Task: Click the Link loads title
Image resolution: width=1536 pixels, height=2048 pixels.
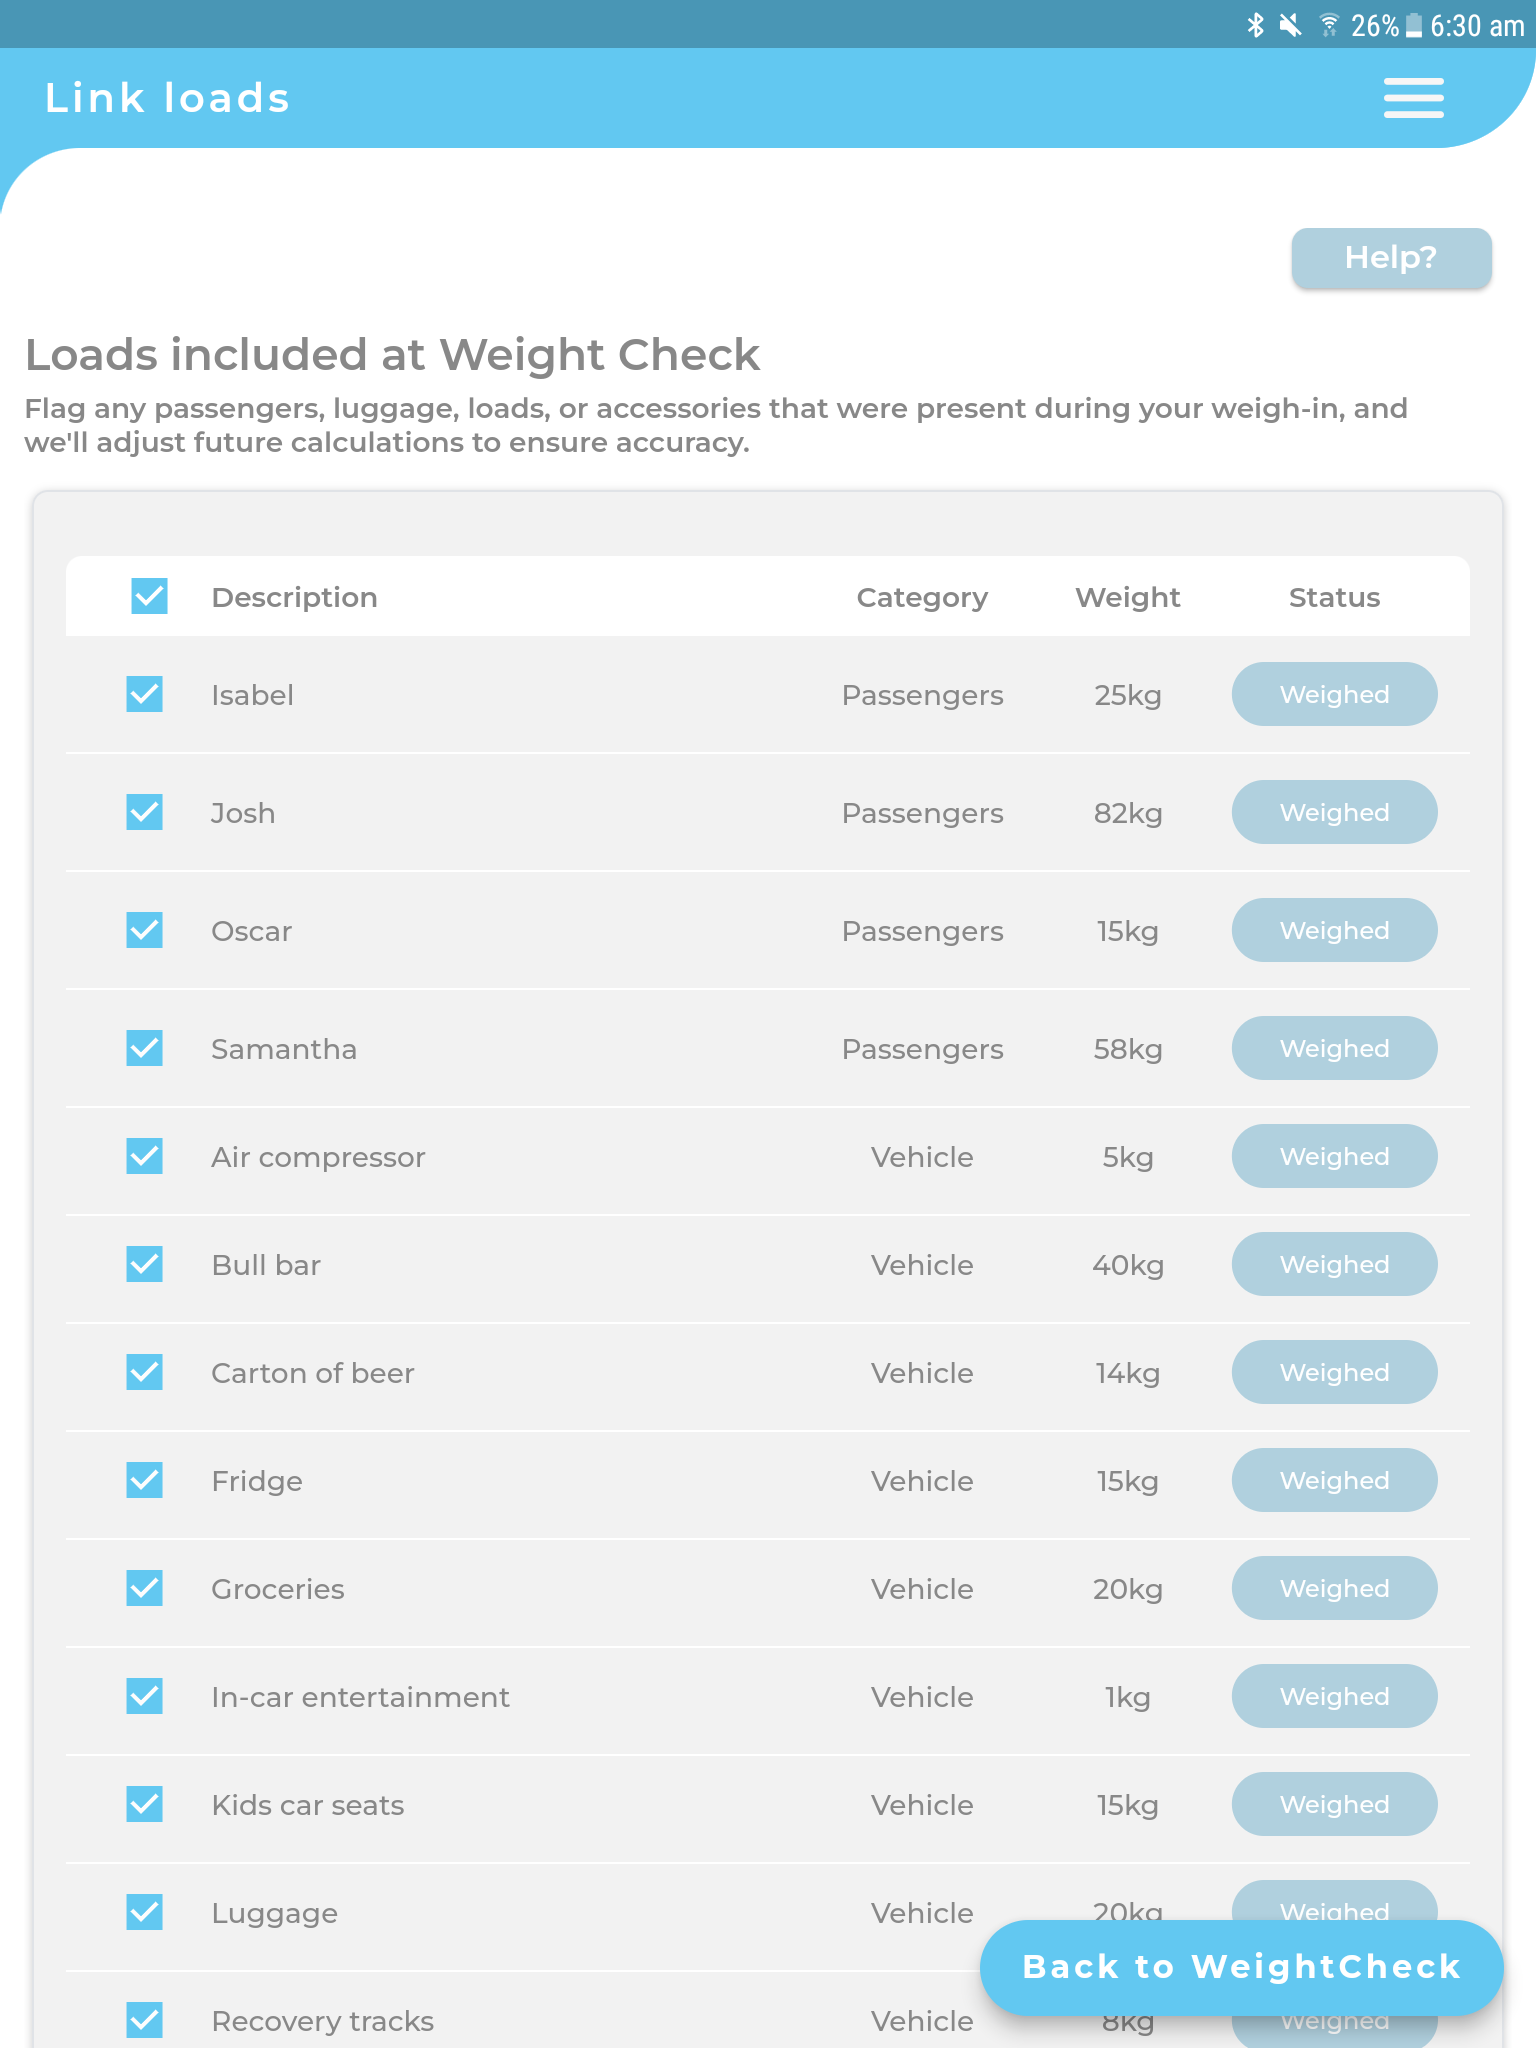Action: coord(168,97)
